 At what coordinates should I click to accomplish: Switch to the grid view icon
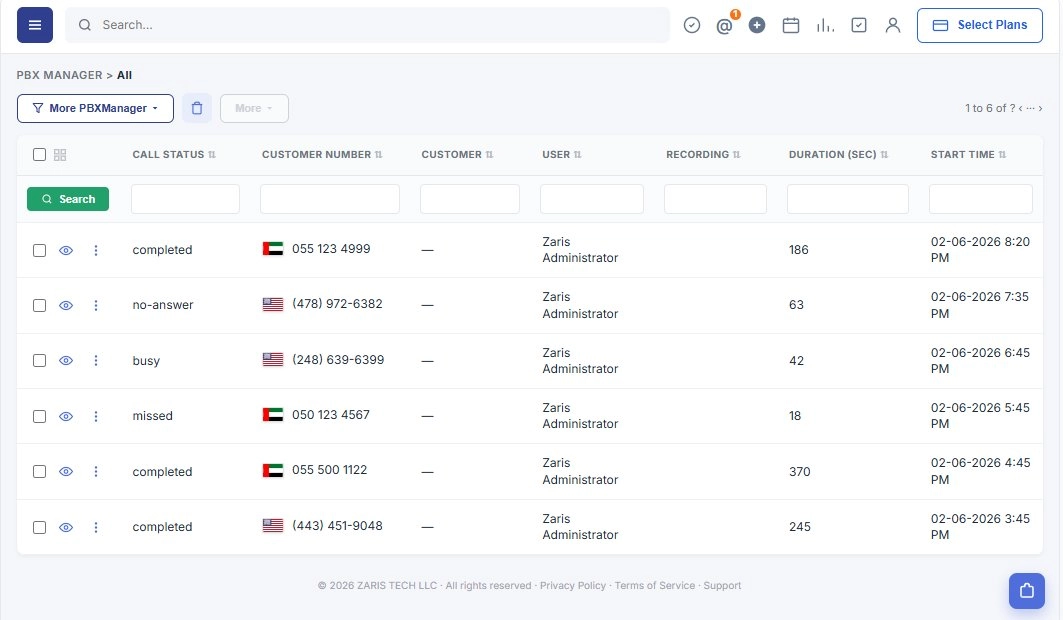click(x=60, y=155)
